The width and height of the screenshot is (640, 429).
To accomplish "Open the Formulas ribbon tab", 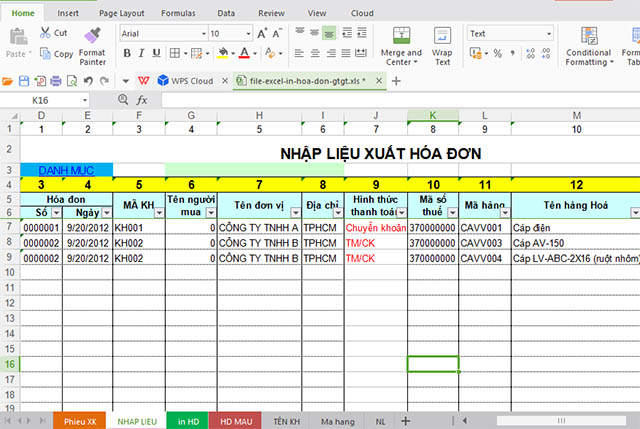I will (178, 13).
